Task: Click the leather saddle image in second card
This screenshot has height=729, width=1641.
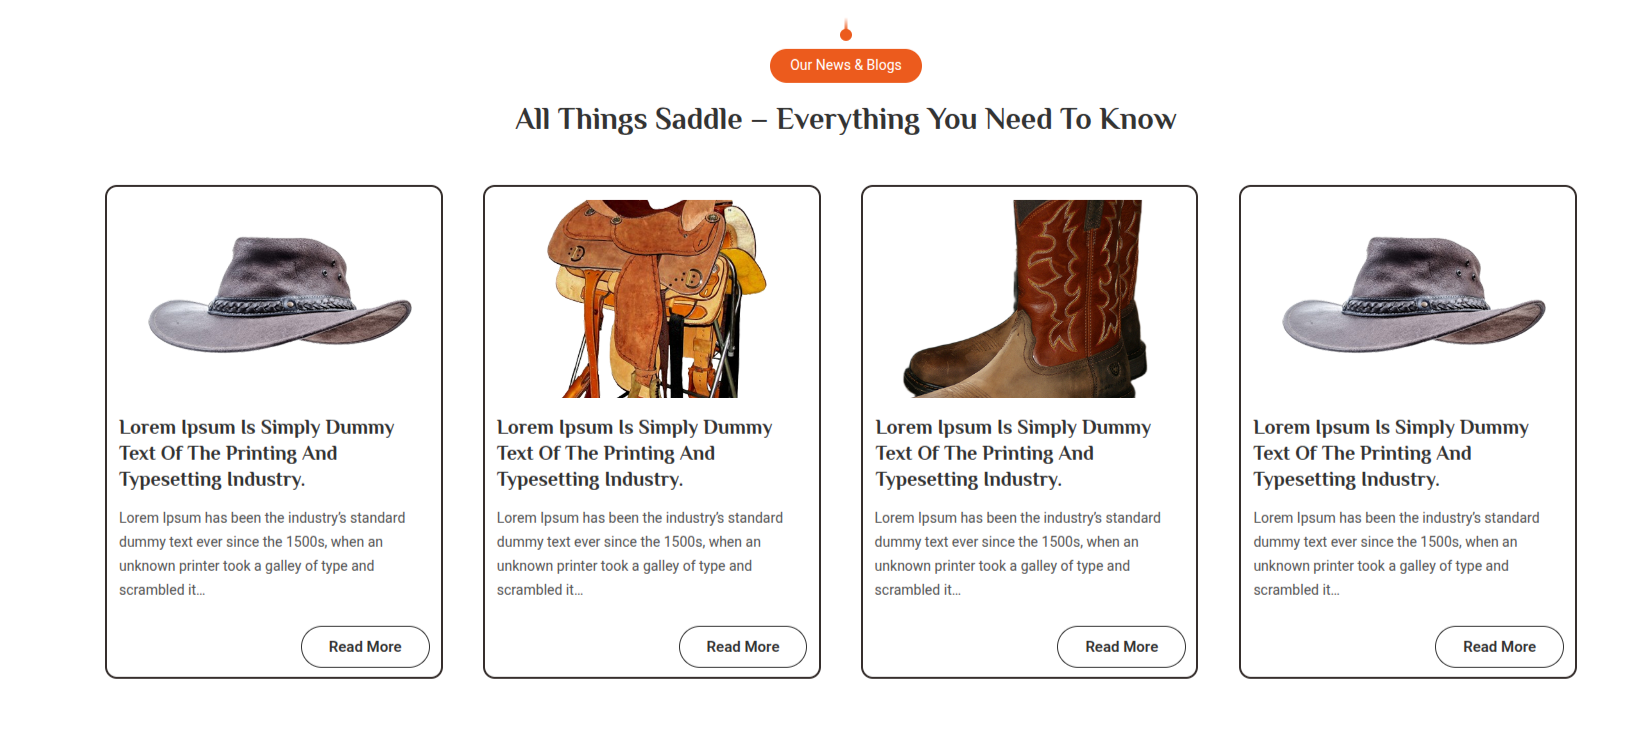Action: [657, 299]
